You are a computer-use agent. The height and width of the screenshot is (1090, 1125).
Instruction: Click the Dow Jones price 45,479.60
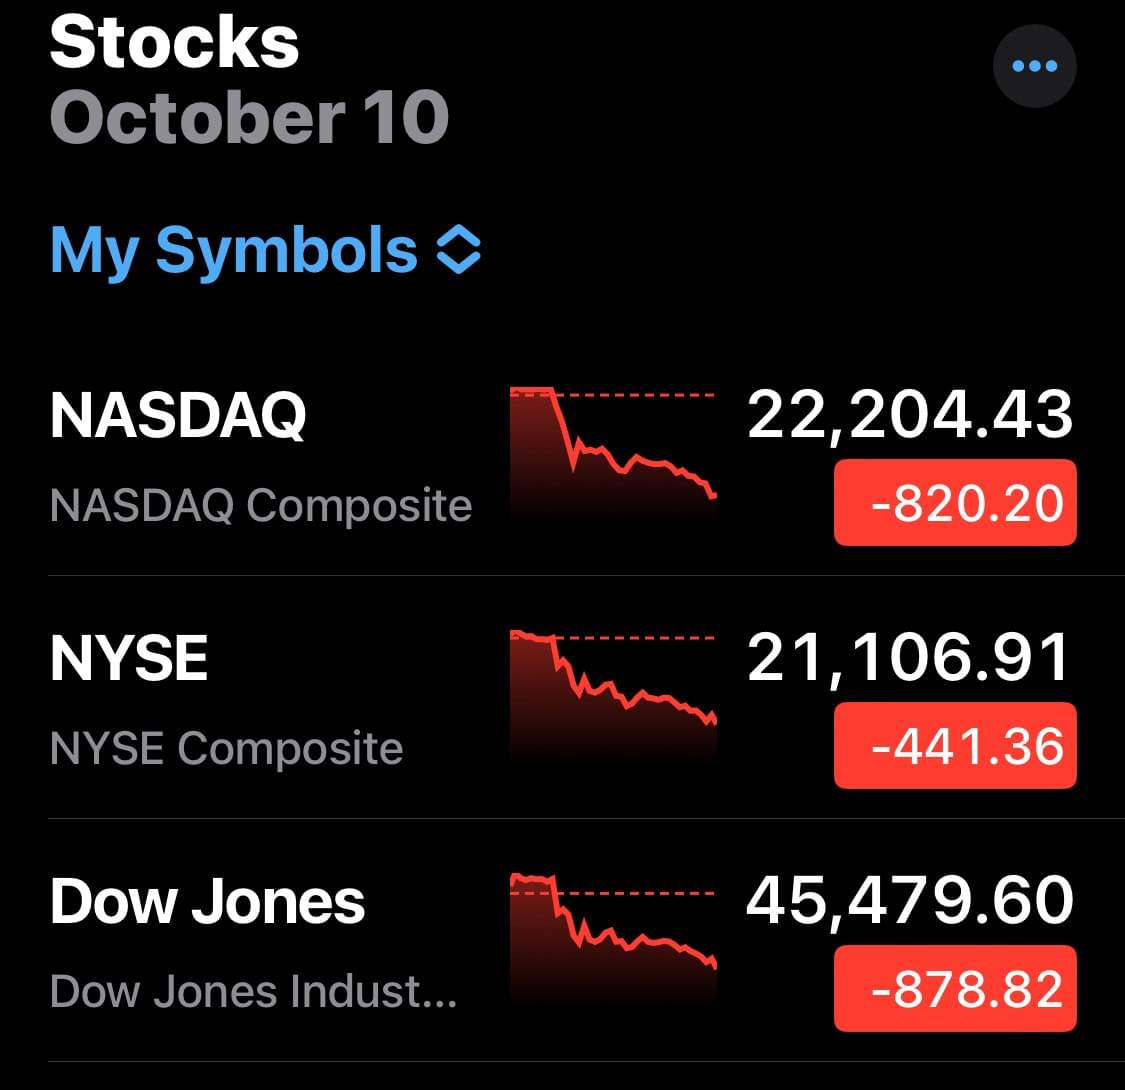pyautogui.click(x=909, y=901)
